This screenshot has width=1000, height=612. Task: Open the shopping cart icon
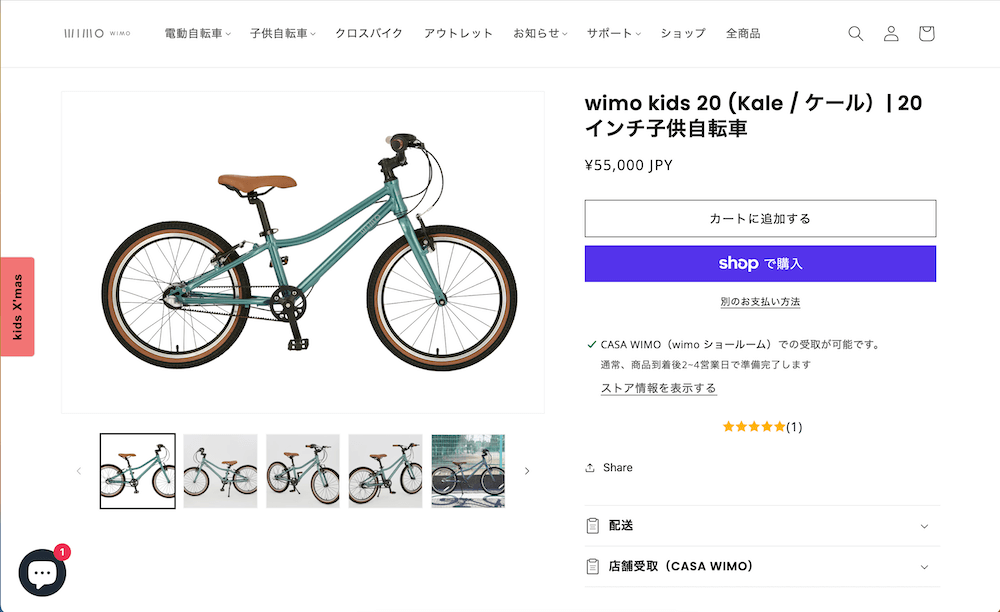(x=926, y=33)
